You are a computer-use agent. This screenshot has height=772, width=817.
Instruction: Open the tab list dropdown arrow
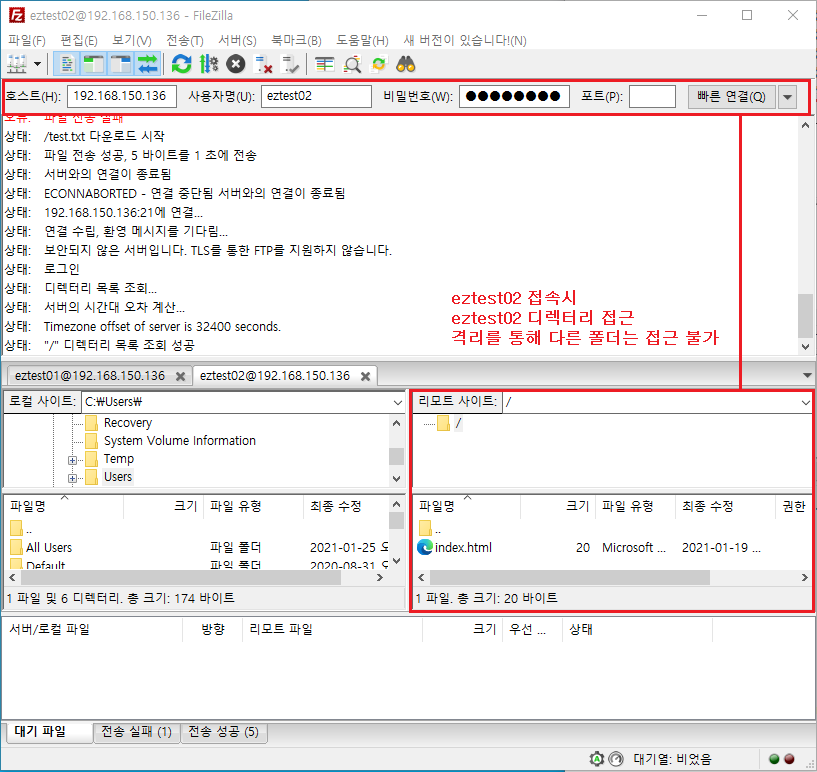point(807,376)
